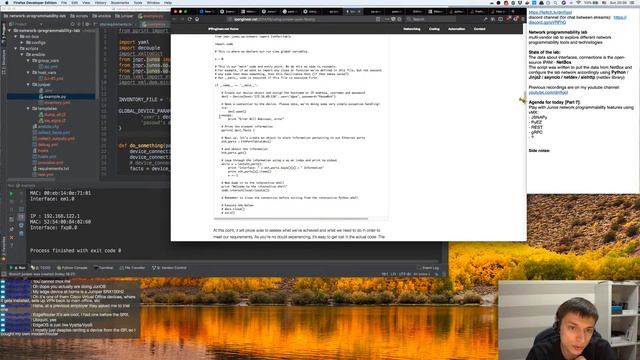Viewport: 640px width, 360px height.
Task: Click the twitch.tv link in notes window
Action: tap(550, 13)
